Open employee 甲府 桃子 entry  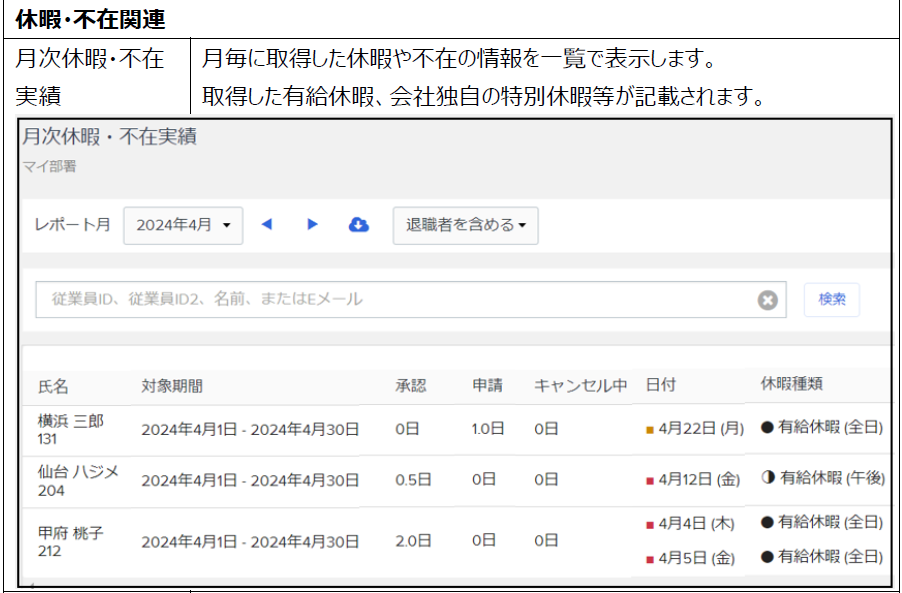coord(70,533)
